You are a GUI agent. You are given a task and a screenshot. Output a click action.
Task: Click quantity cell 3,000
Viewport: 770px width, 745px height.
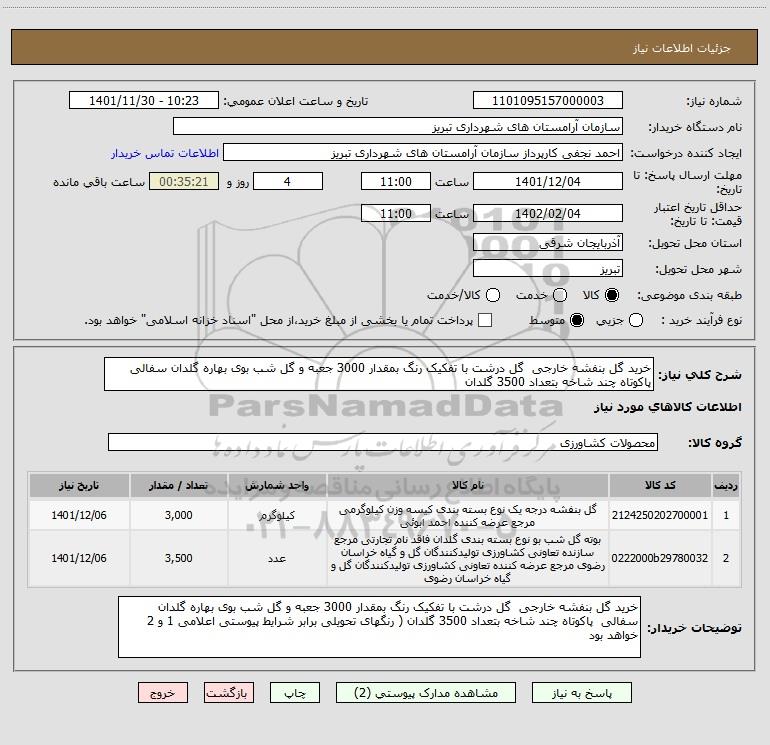[179, 515]
